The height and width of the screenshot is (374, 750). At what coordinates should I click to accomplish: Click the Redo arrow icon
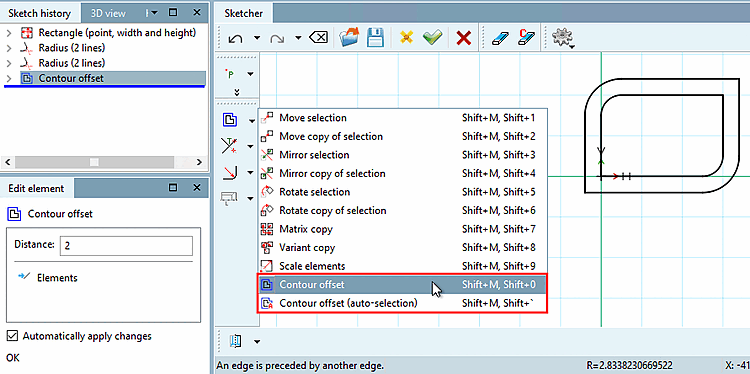[277, 38]
